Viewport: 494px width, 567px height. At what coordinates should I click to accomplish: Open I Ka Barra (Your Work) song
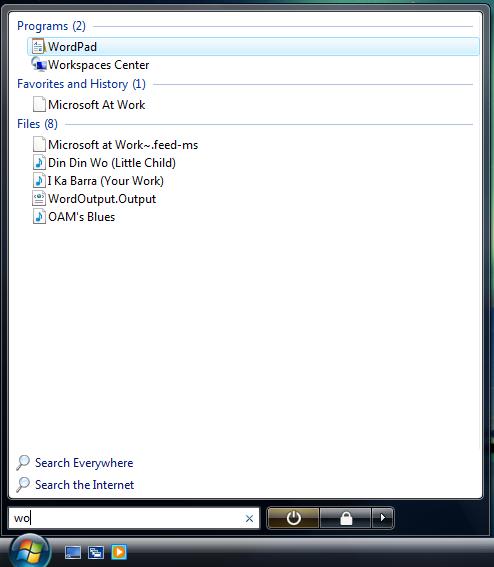[x=106, y=181]
